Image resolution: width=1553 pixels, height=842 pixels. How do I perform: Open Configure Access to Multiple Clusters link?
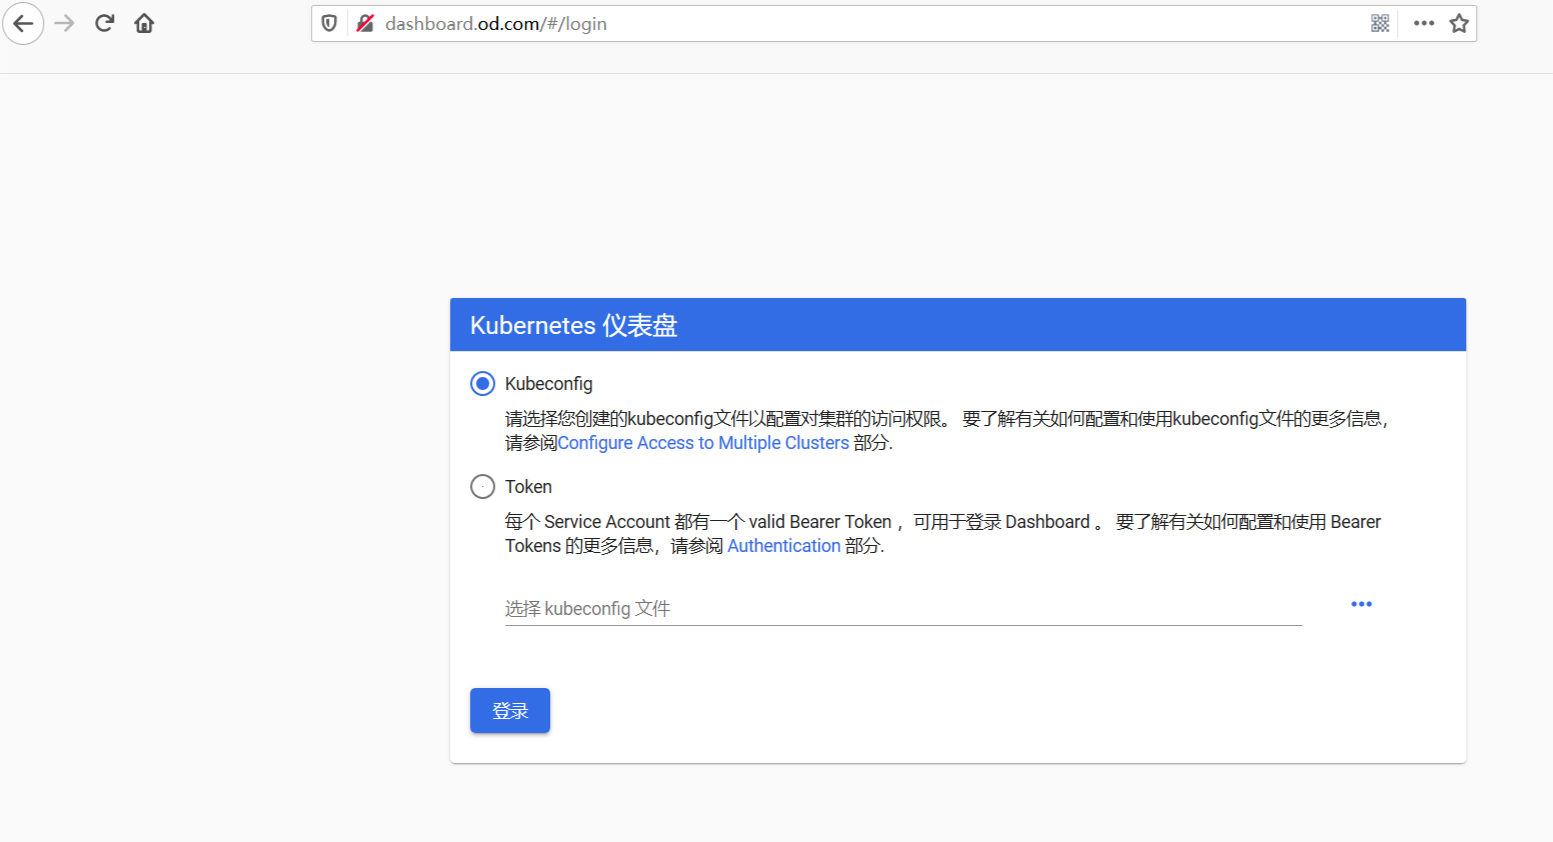click(x=703, y=443)
